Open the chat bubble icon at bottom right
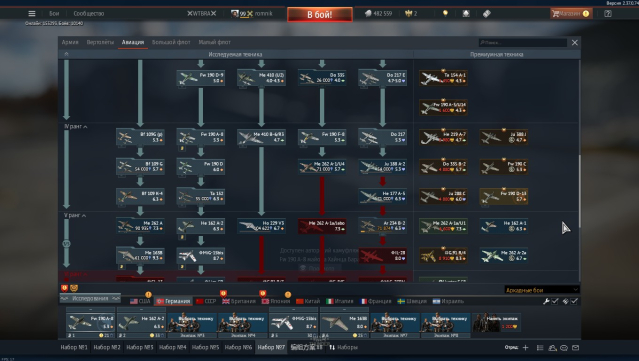 click(564, 348)
